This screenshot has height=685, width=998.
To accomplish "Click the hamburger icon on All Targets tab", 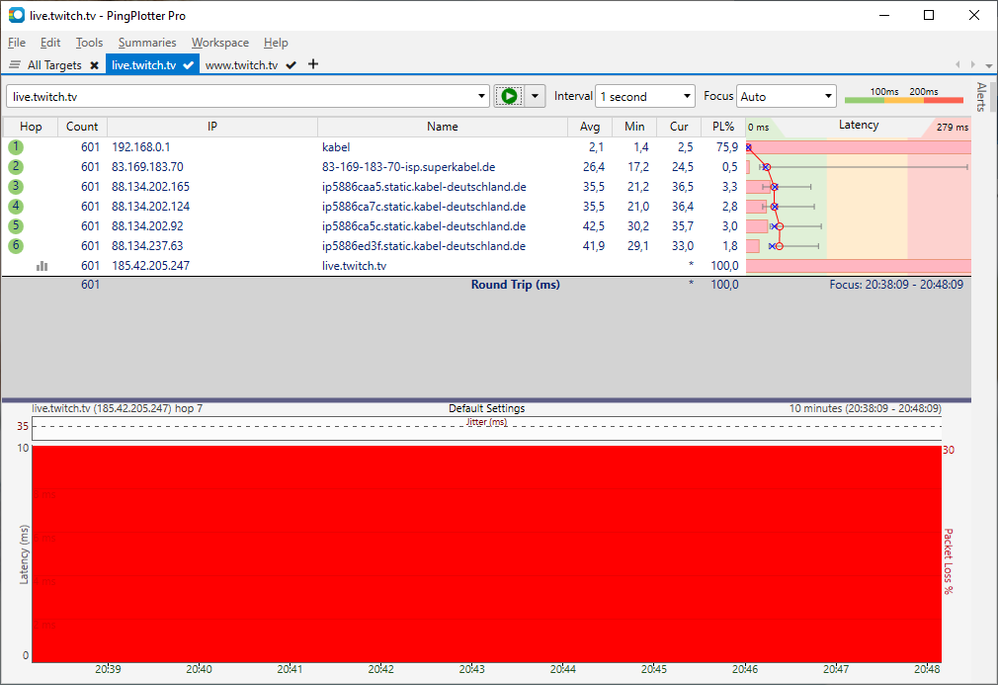I will point(15,65).
